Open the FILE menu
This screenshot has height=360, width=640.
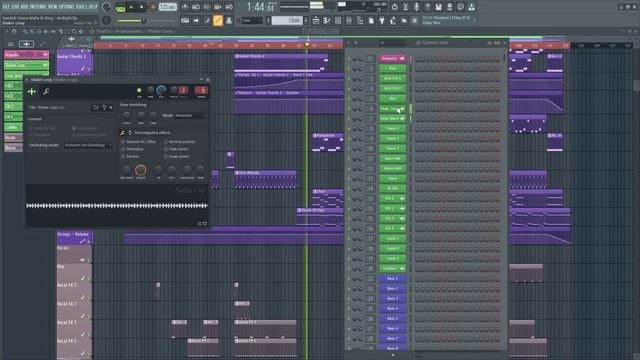pos(6,7)
